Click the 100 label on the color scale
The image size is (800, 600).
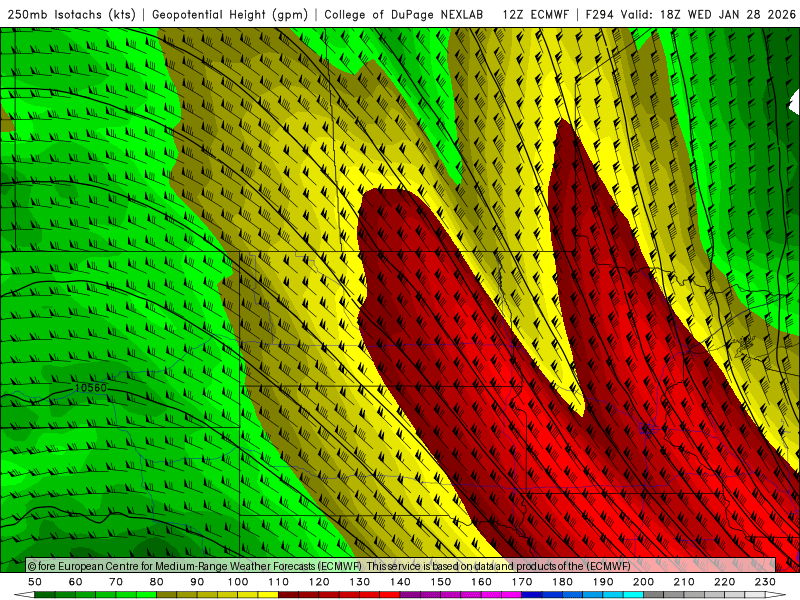(x=238, y=582)
